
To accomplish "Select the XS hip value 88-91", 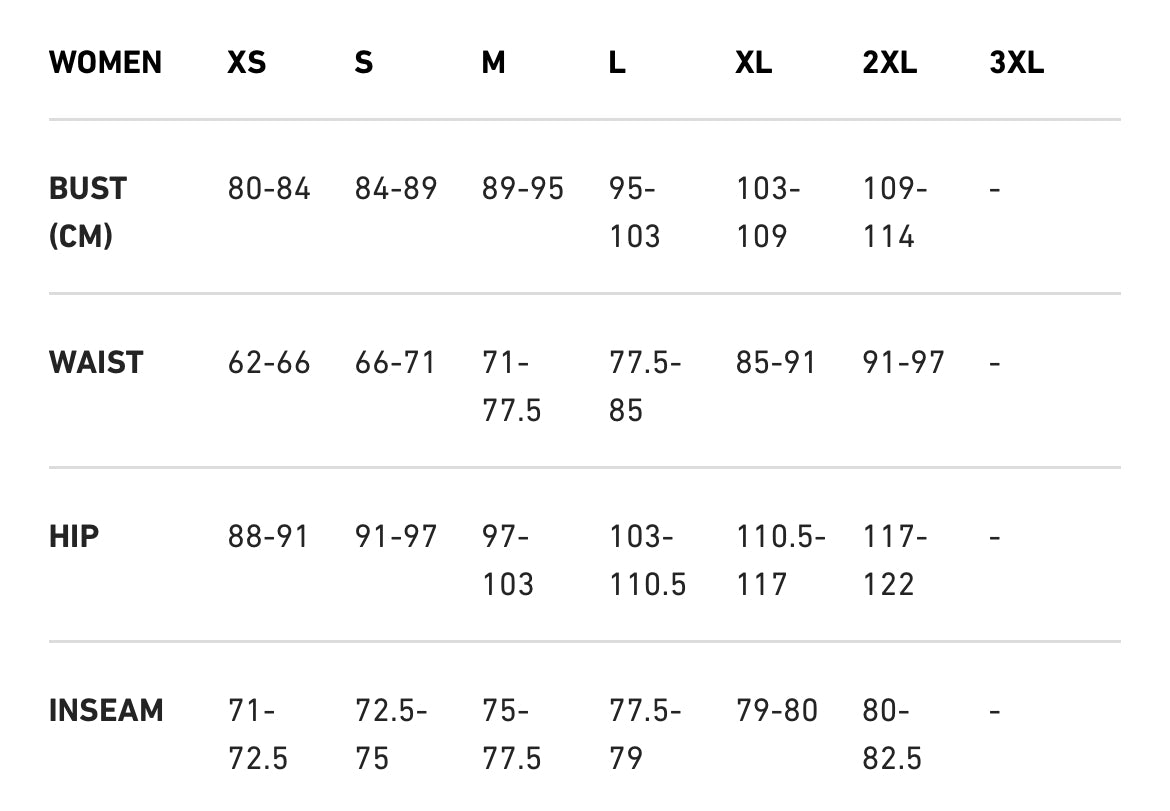I will coord(269,536).
